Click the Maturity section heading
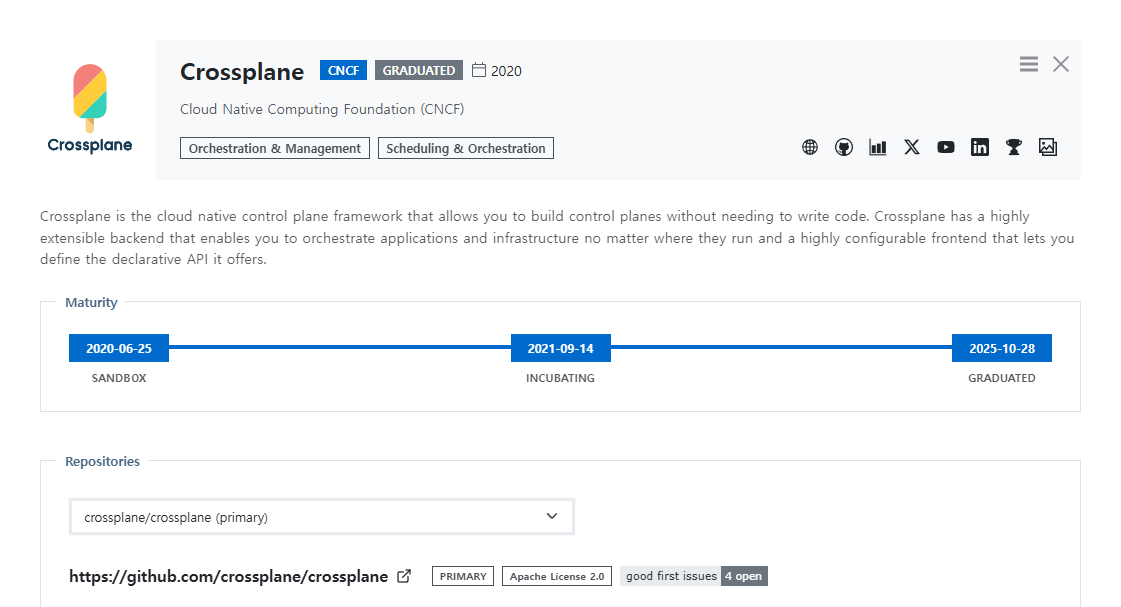Viewport: 1121px width, 607px height. [x=92, y=302]
